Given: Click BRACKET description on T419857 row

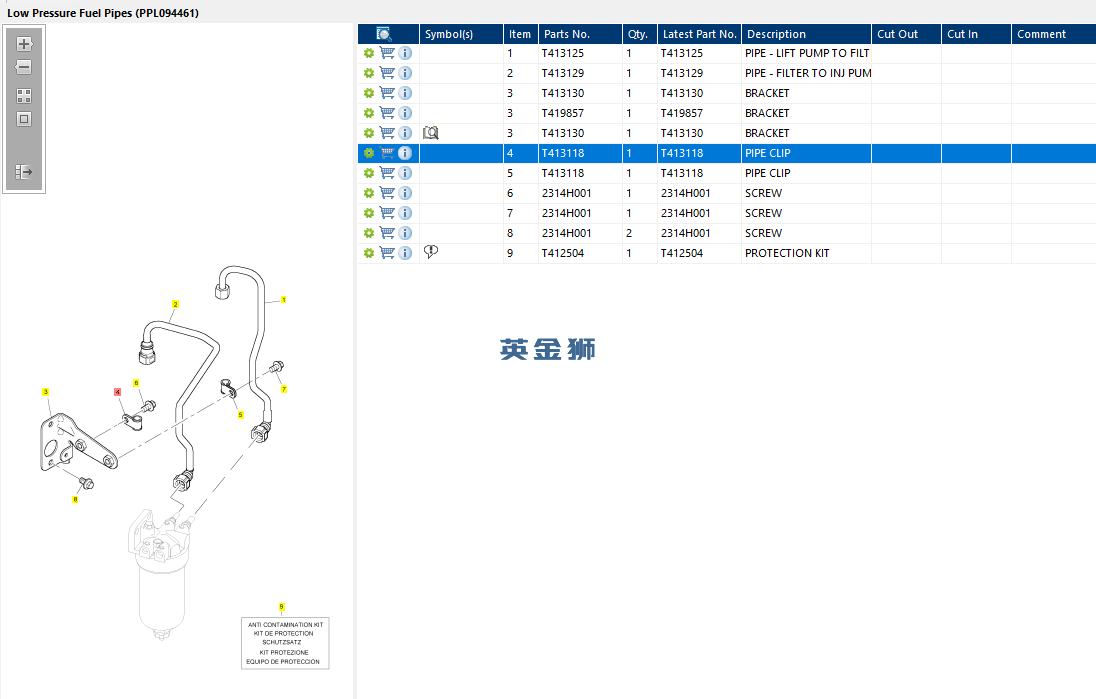Looking at the screenshot, I should (x=767, y=113).
